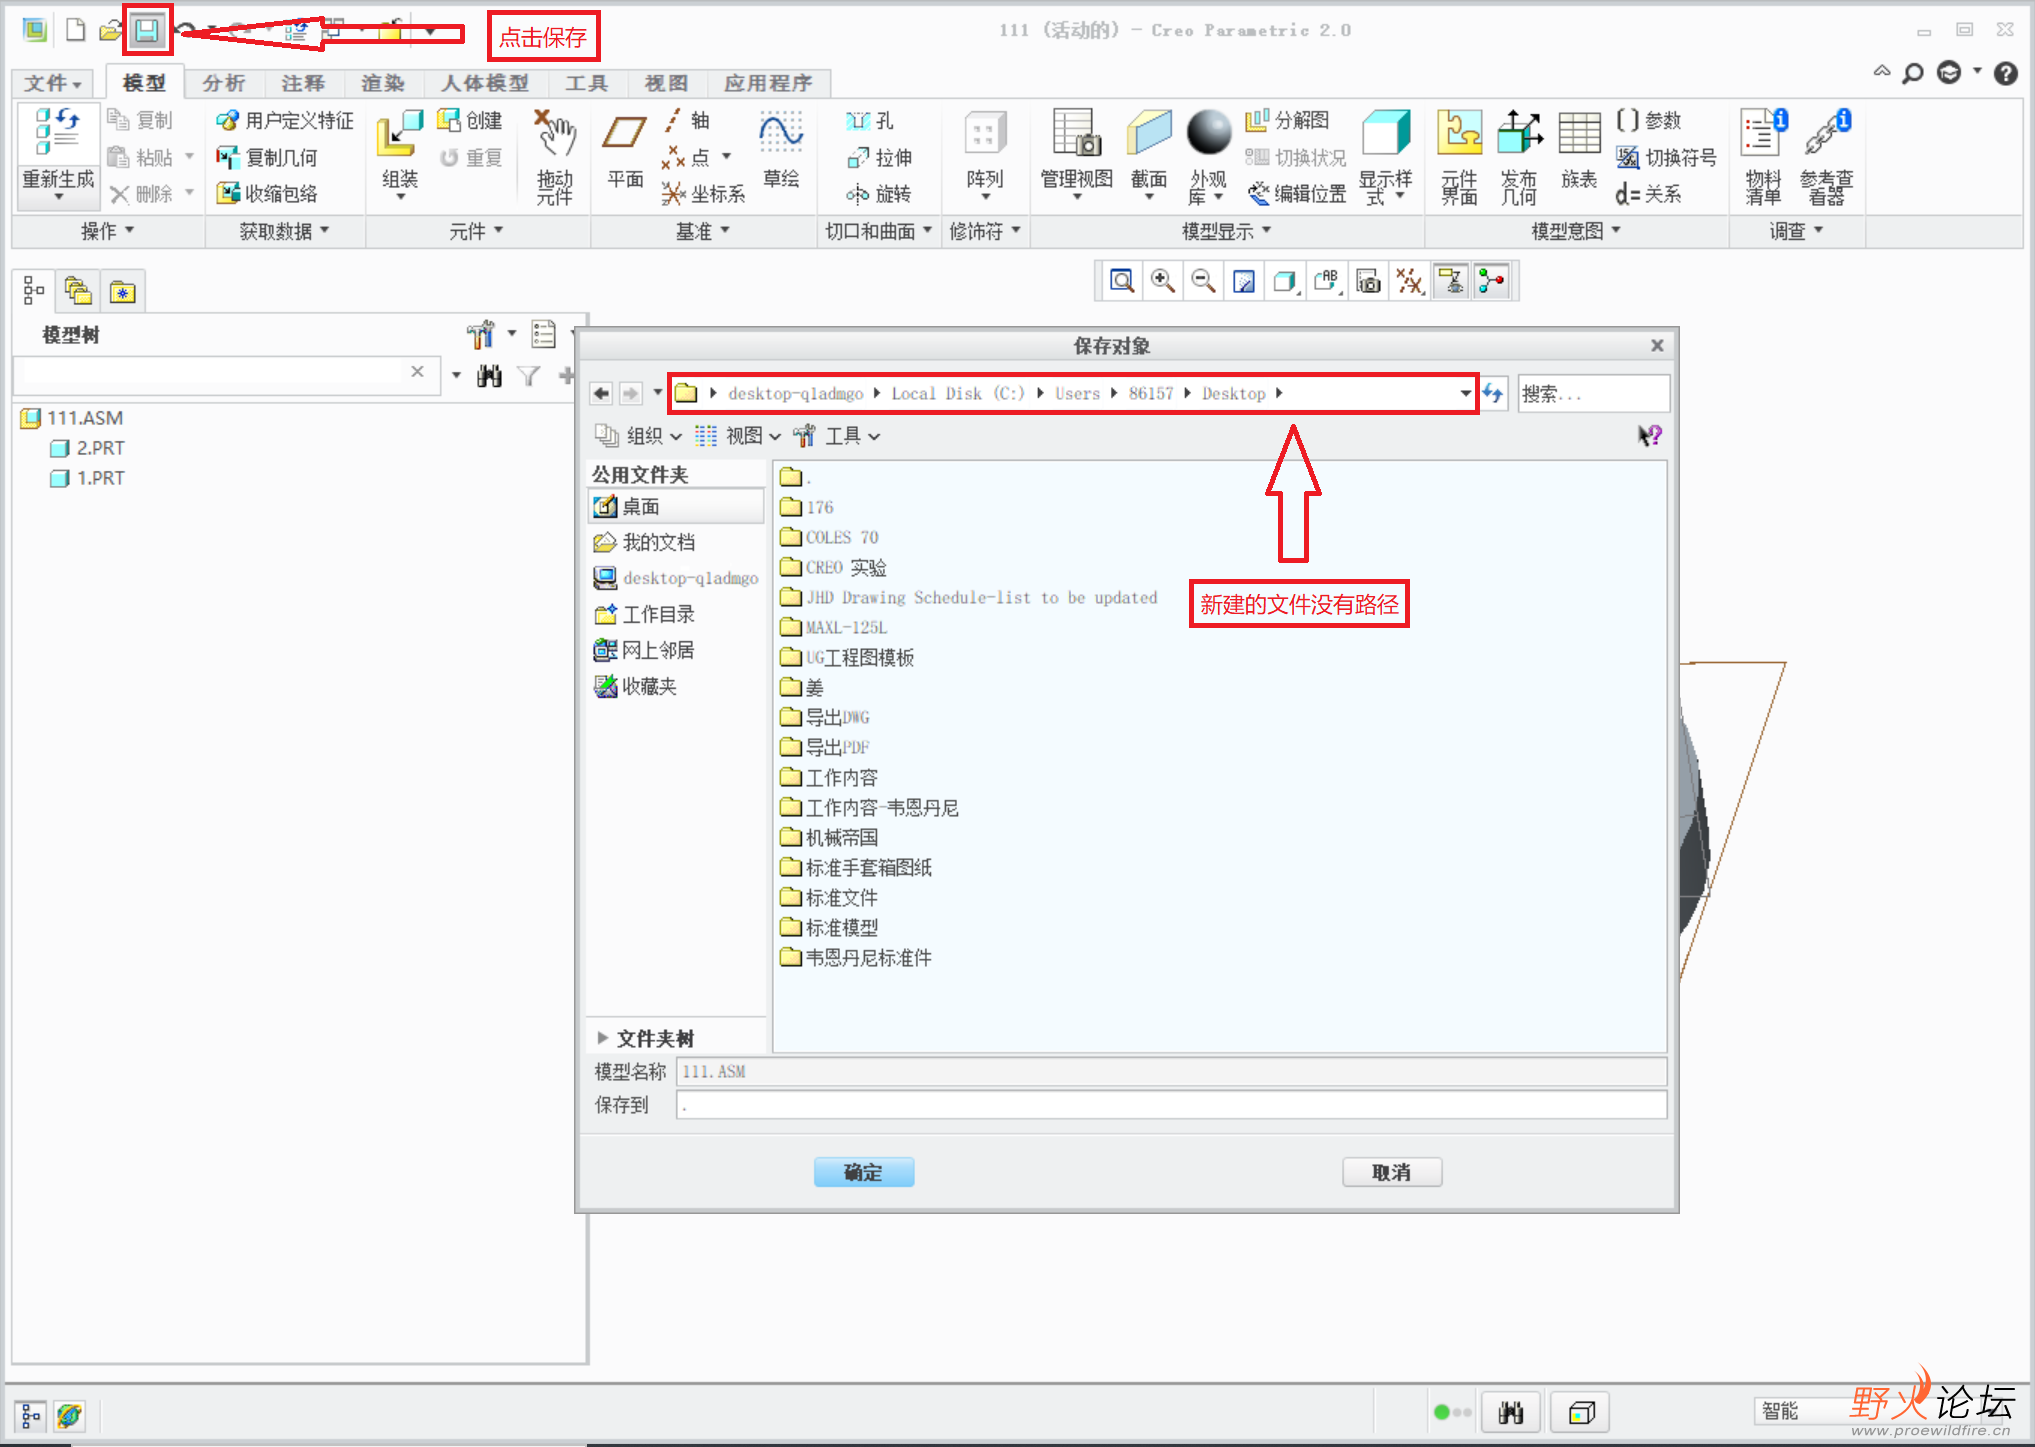
Task: Expand the 操作 group dropdown
Action: click(x=107, y=231)
